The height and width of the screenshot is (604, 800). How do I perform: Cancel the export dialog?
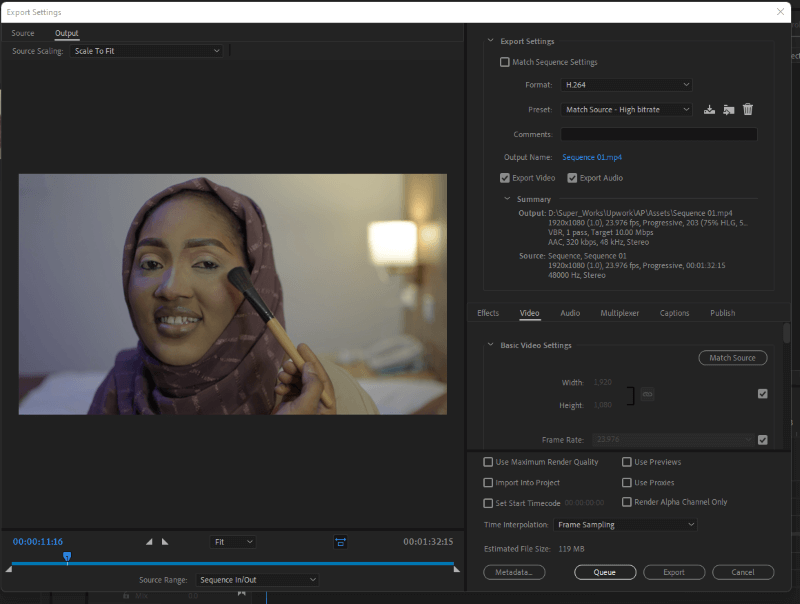[x=742, y=572]
